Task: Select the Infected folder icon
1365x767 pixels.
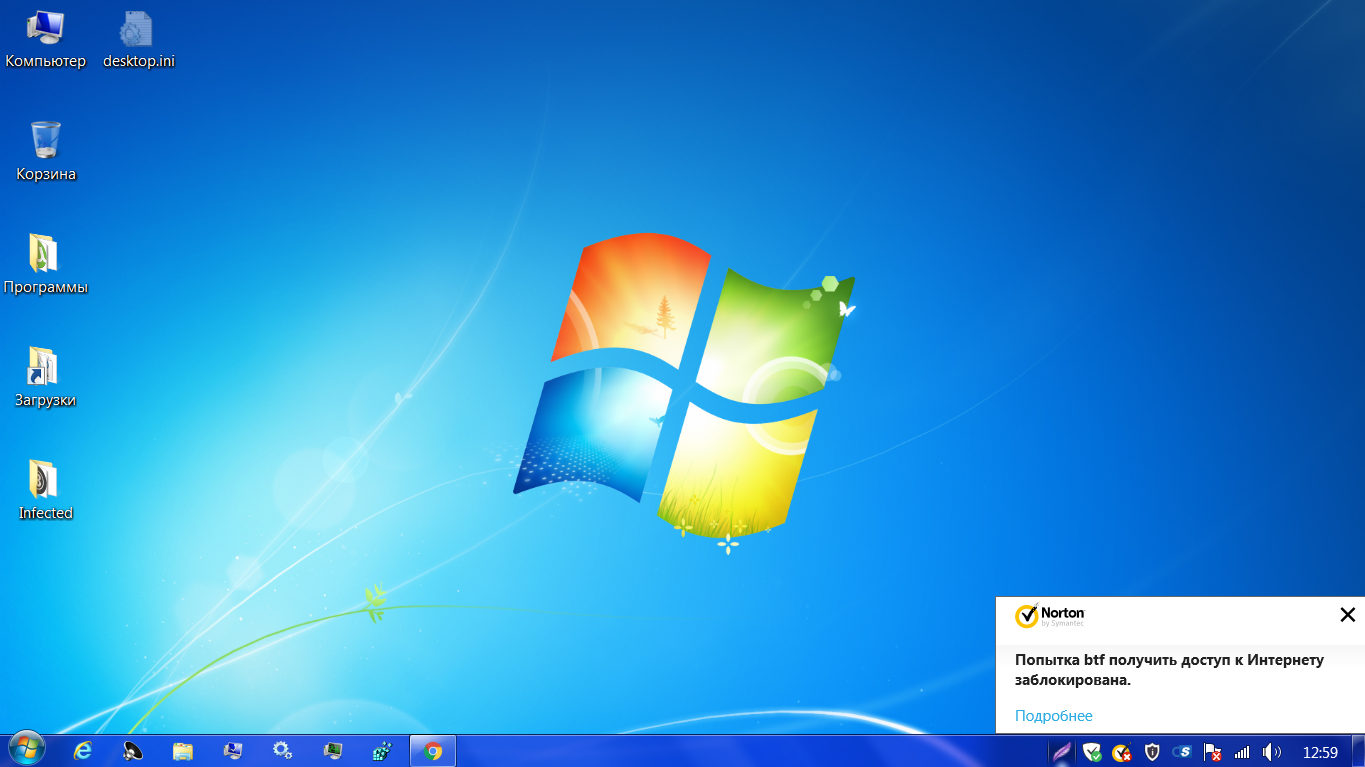Action: (x=45, y=491)
